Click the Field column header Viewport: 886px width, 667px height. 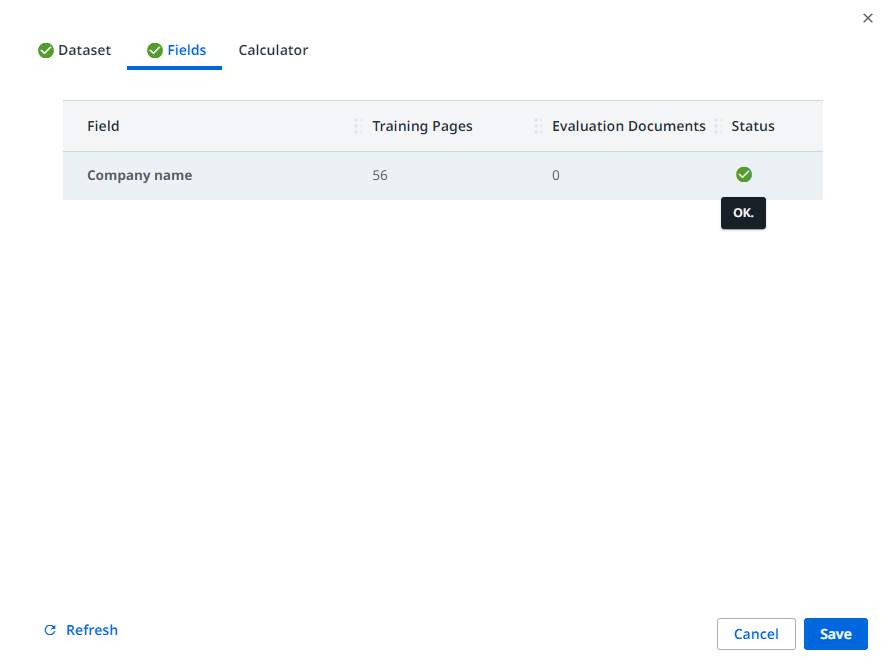(x=103, y=126)
